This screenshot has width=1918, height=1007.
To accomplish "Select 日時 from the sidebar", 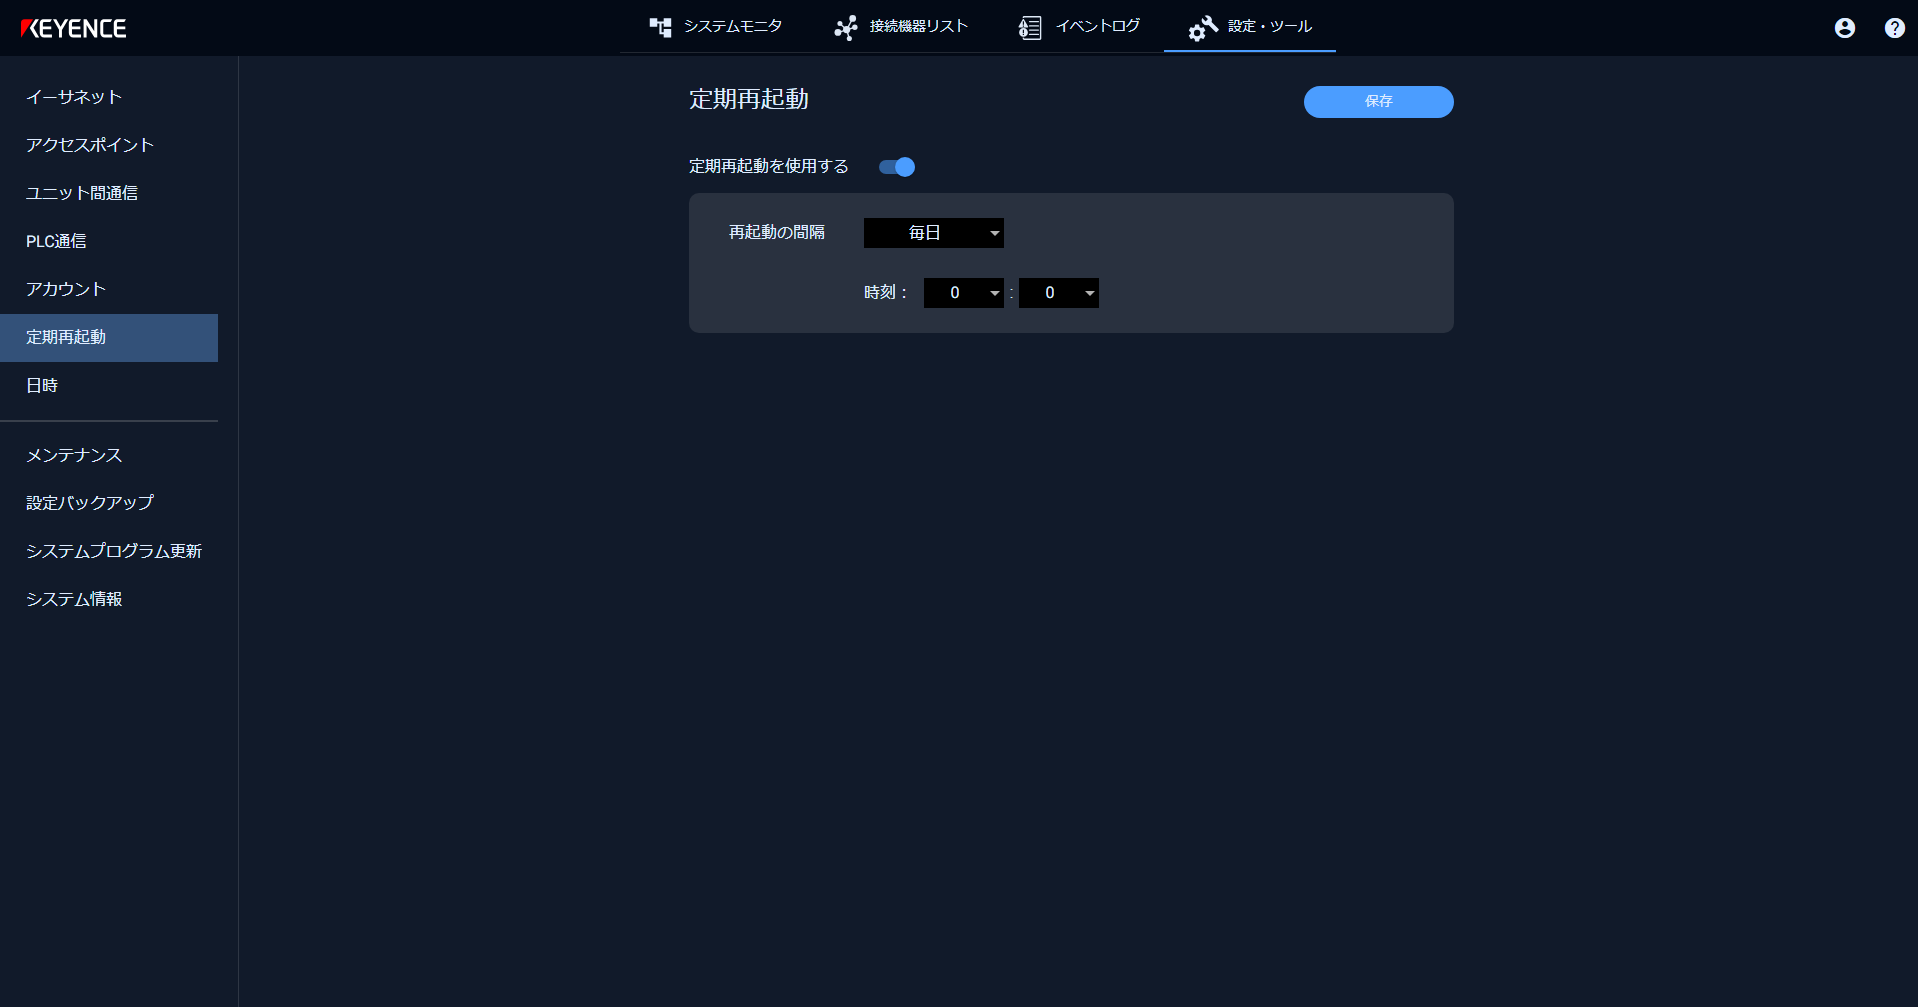I will pyautogui.click(x=43, y=385).
